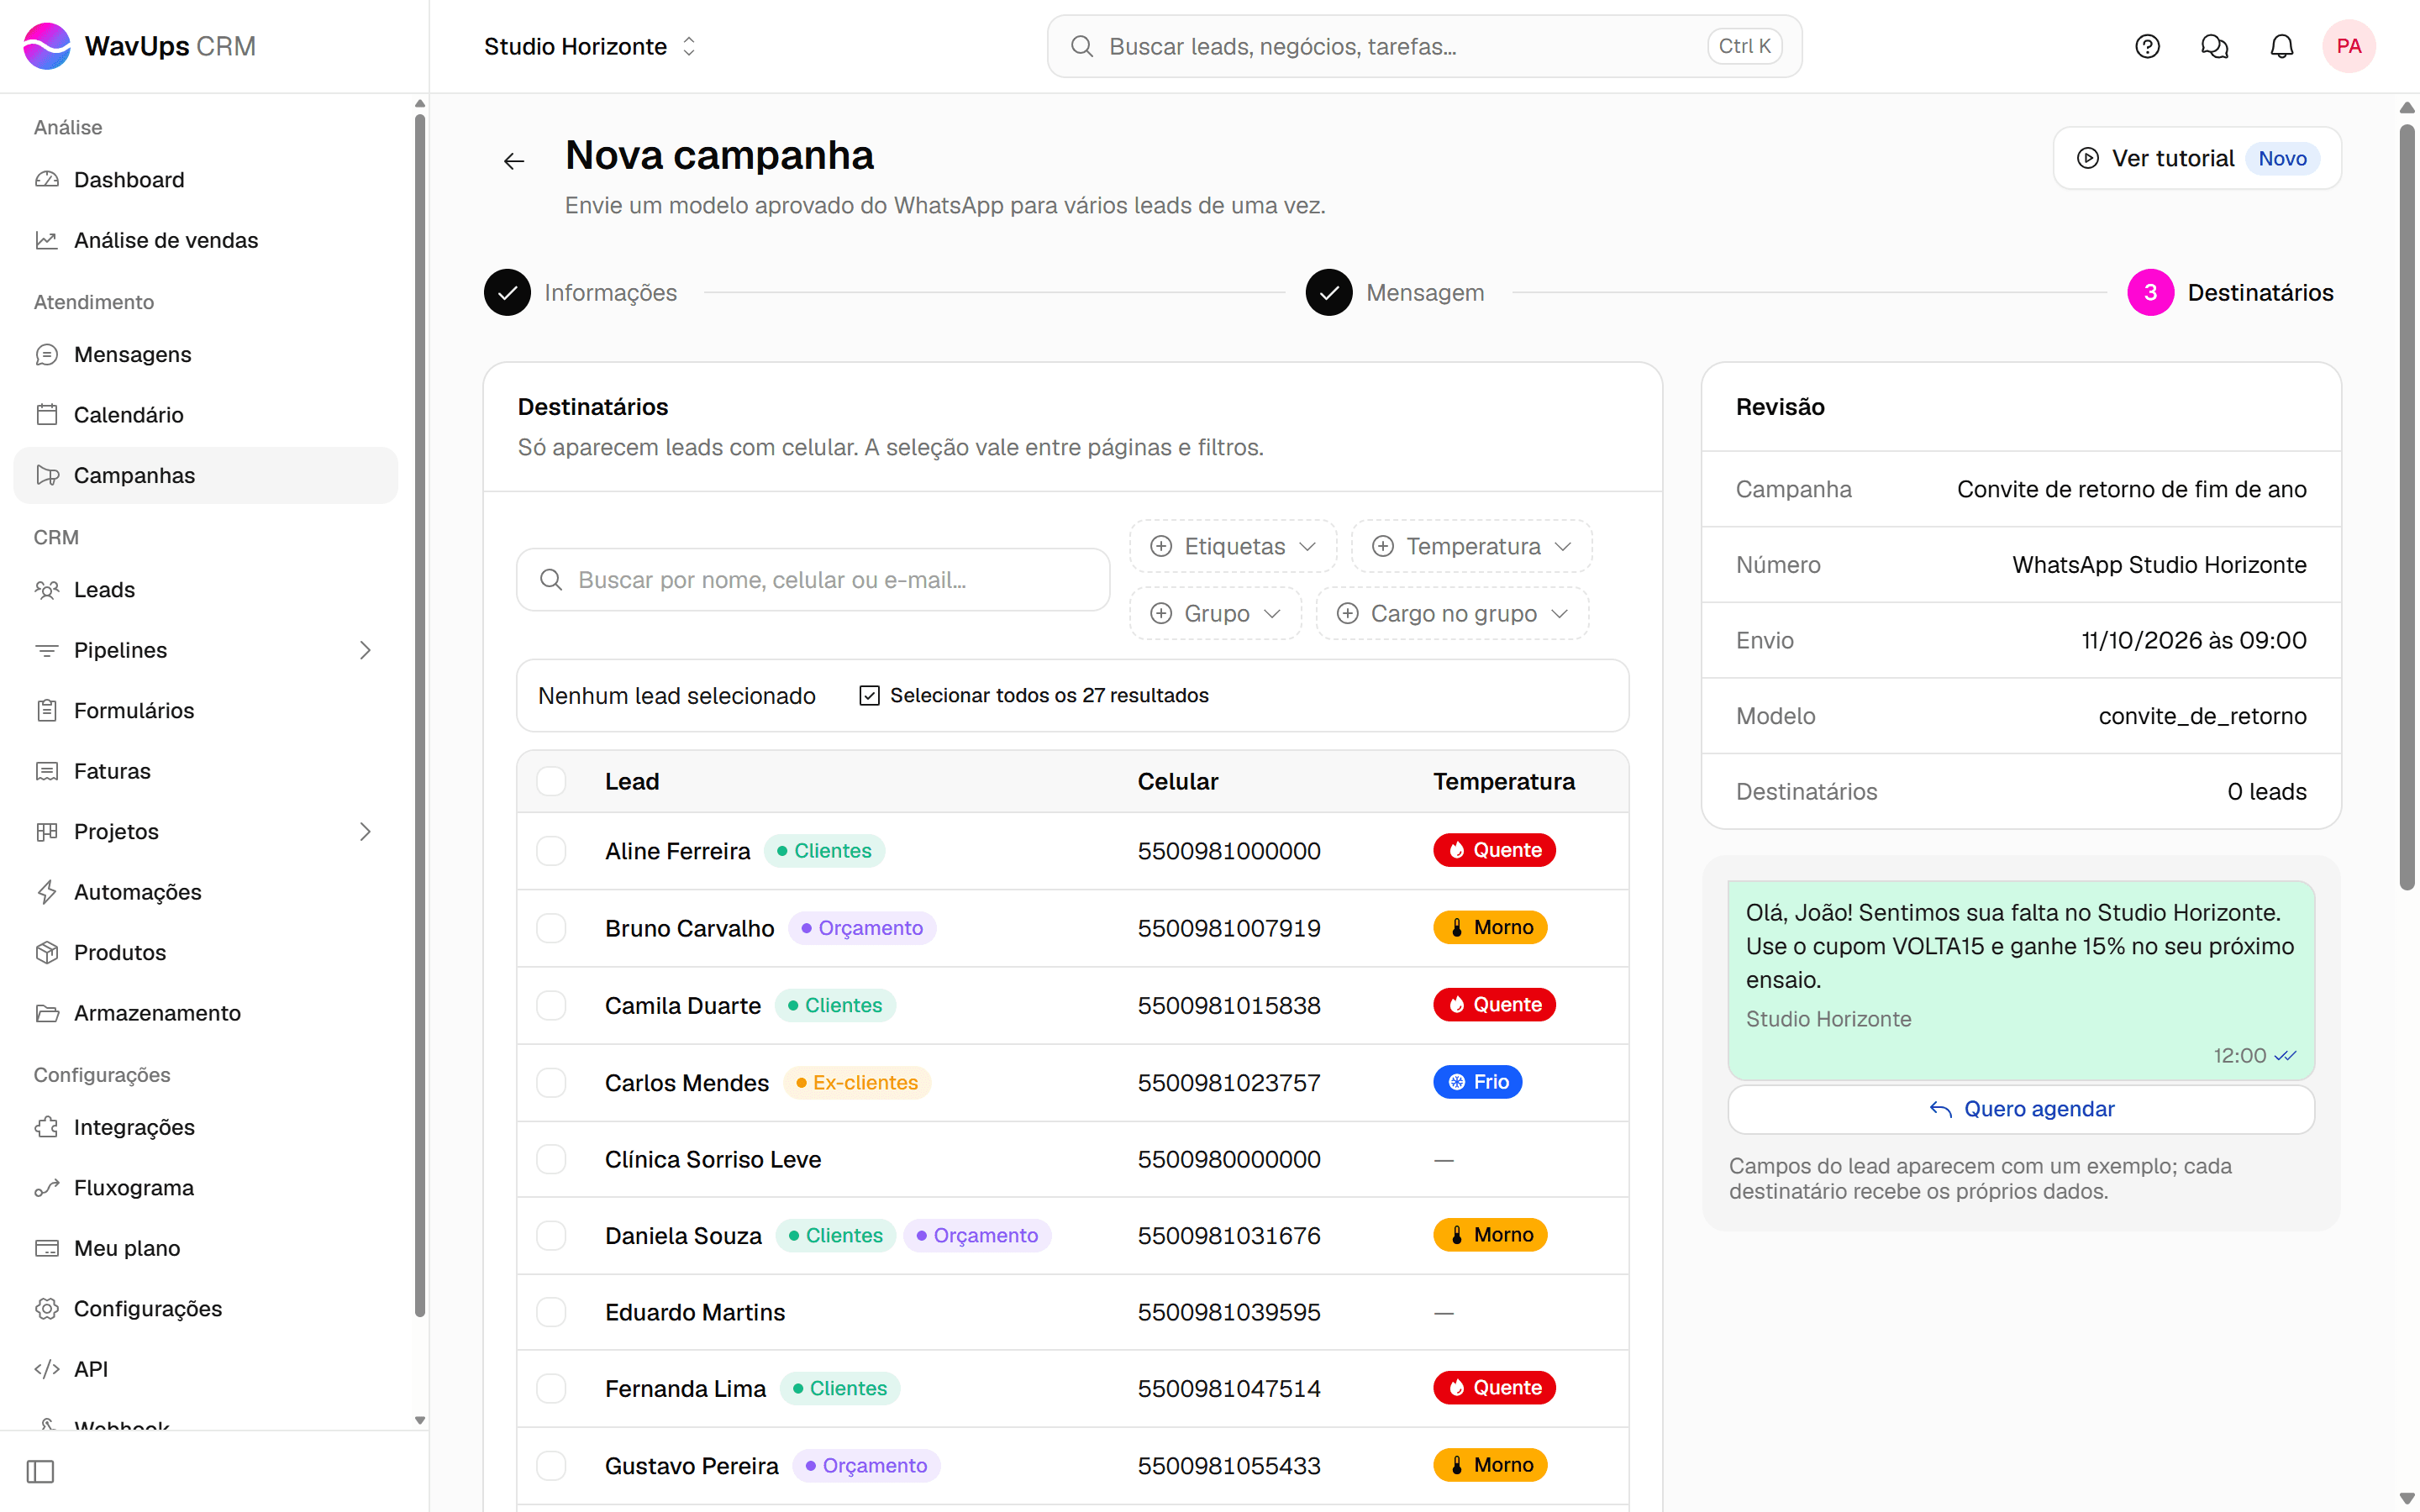Click the API code brackets icon
The width and height of the screenshot is (2420, 1512).
(x=47, y=1369)
